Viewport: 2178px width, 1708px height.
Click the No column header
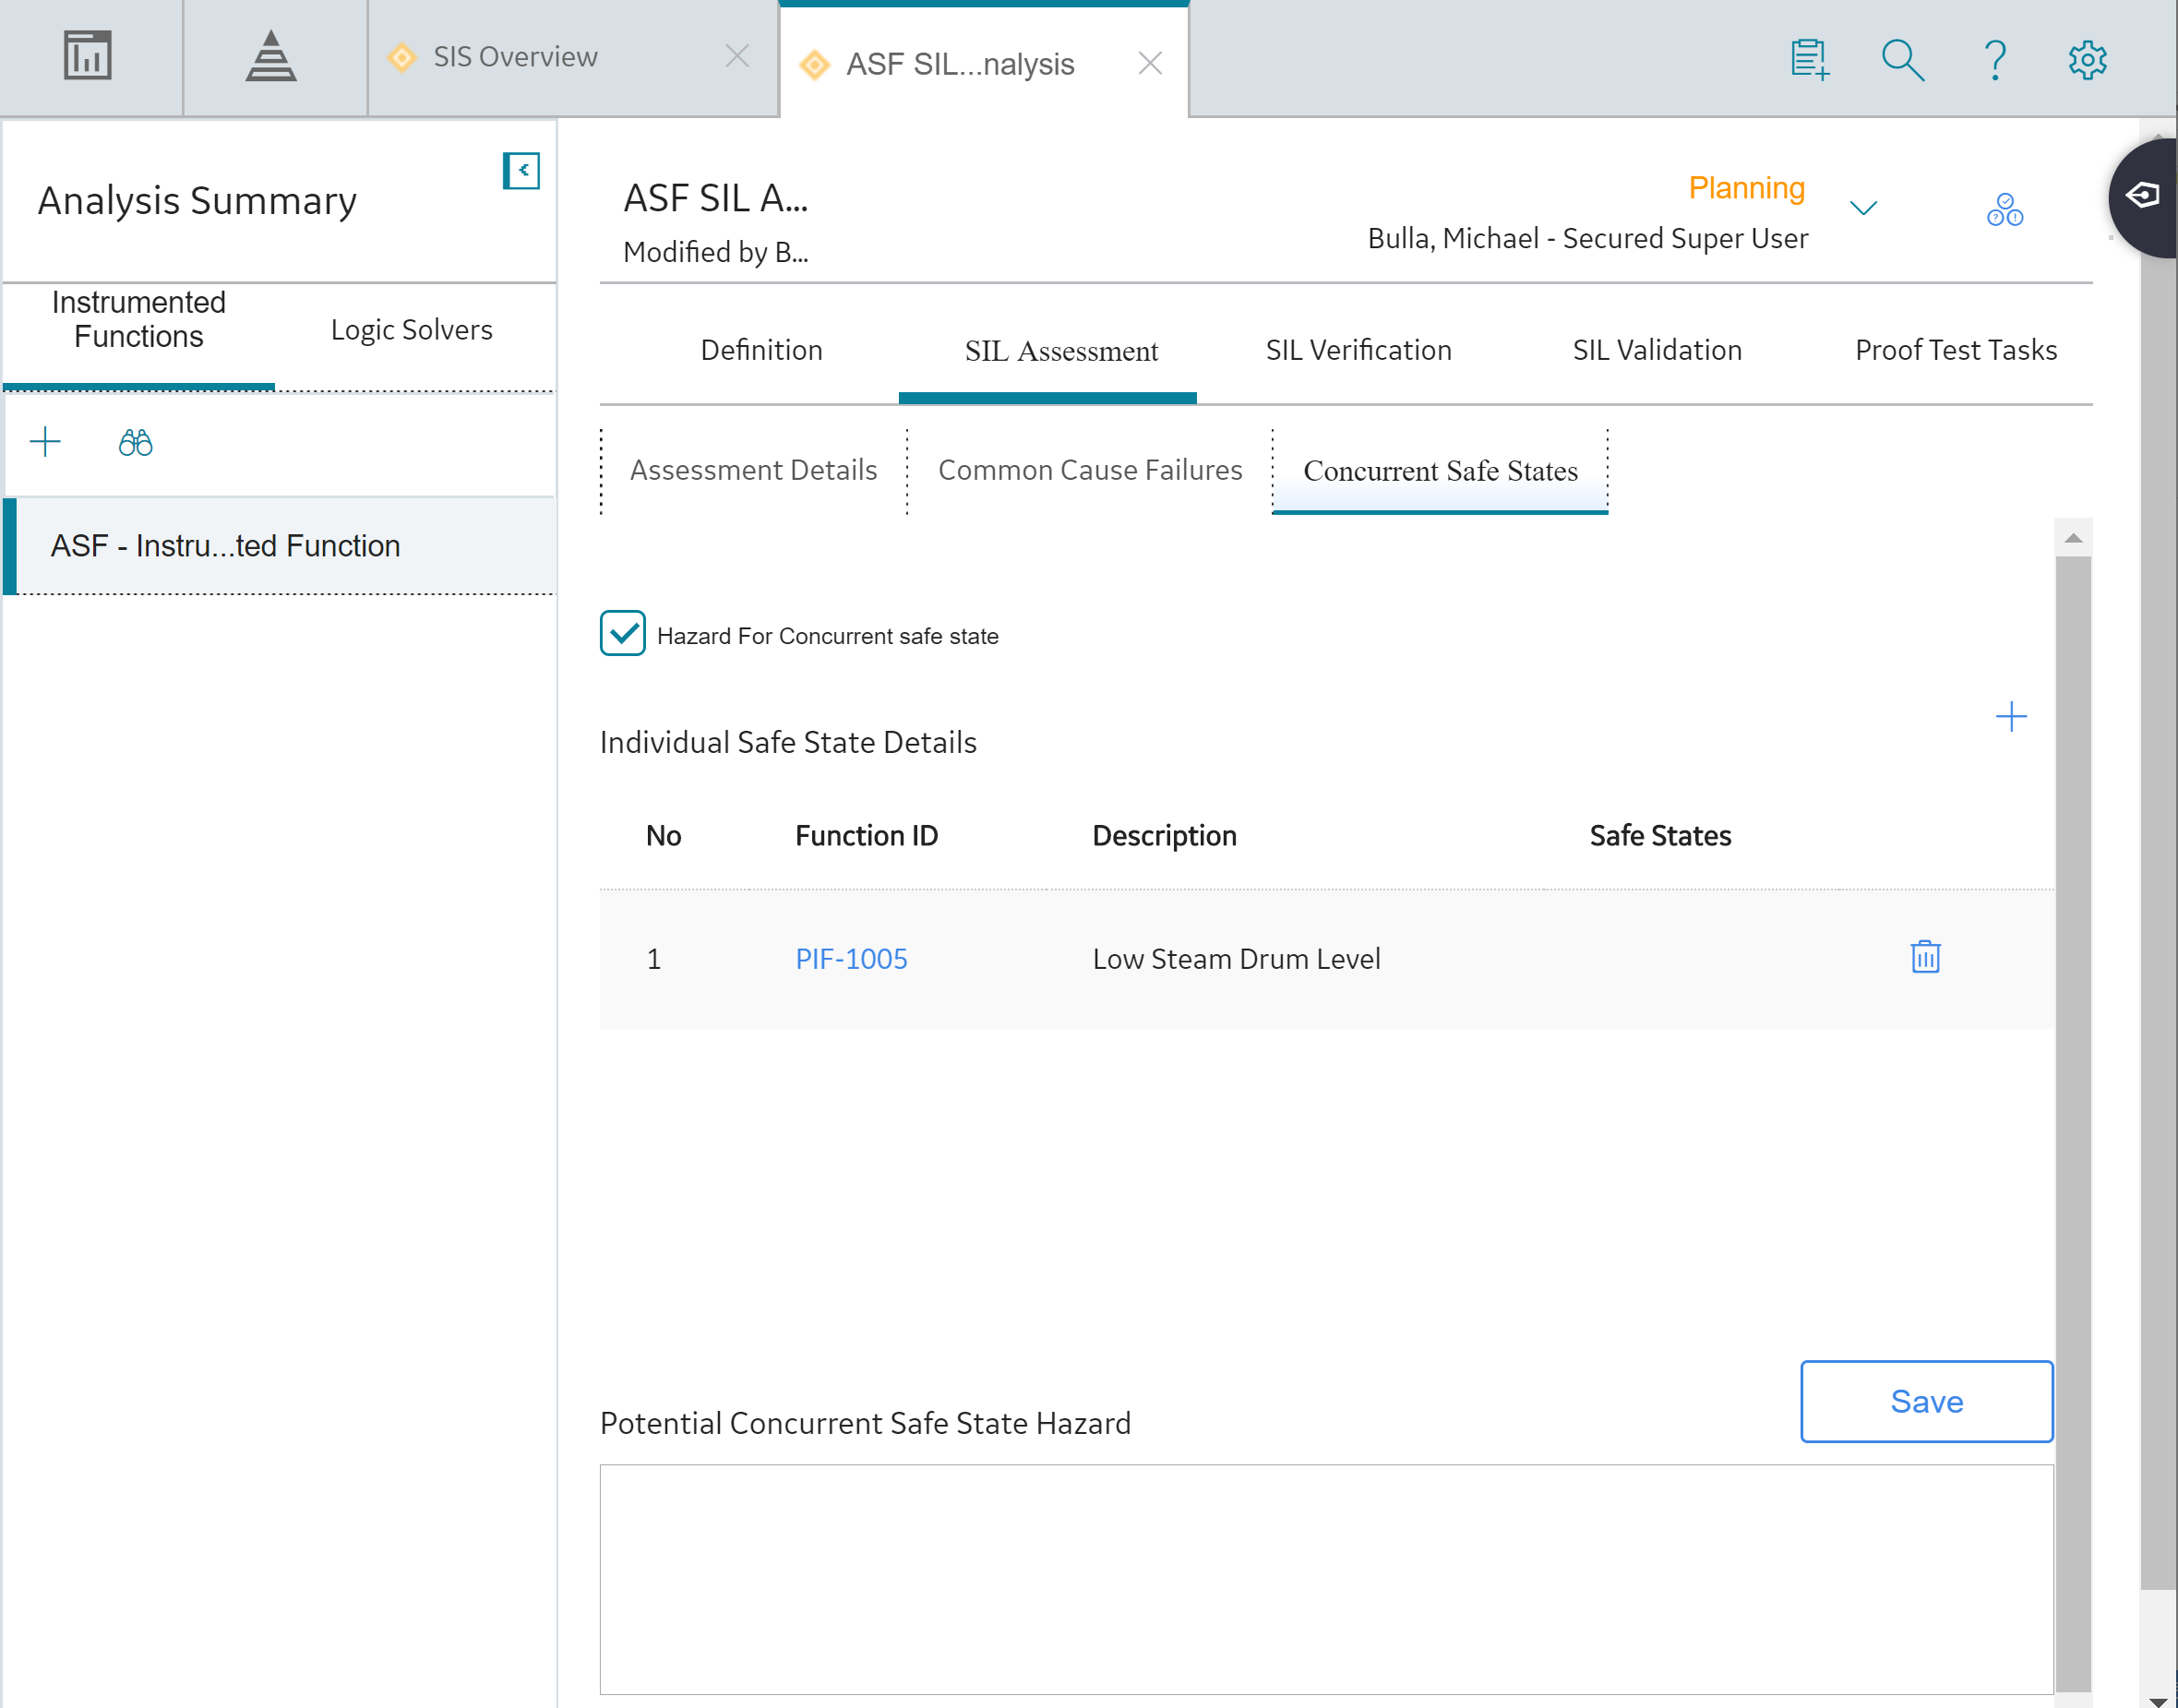coord(663,836)
